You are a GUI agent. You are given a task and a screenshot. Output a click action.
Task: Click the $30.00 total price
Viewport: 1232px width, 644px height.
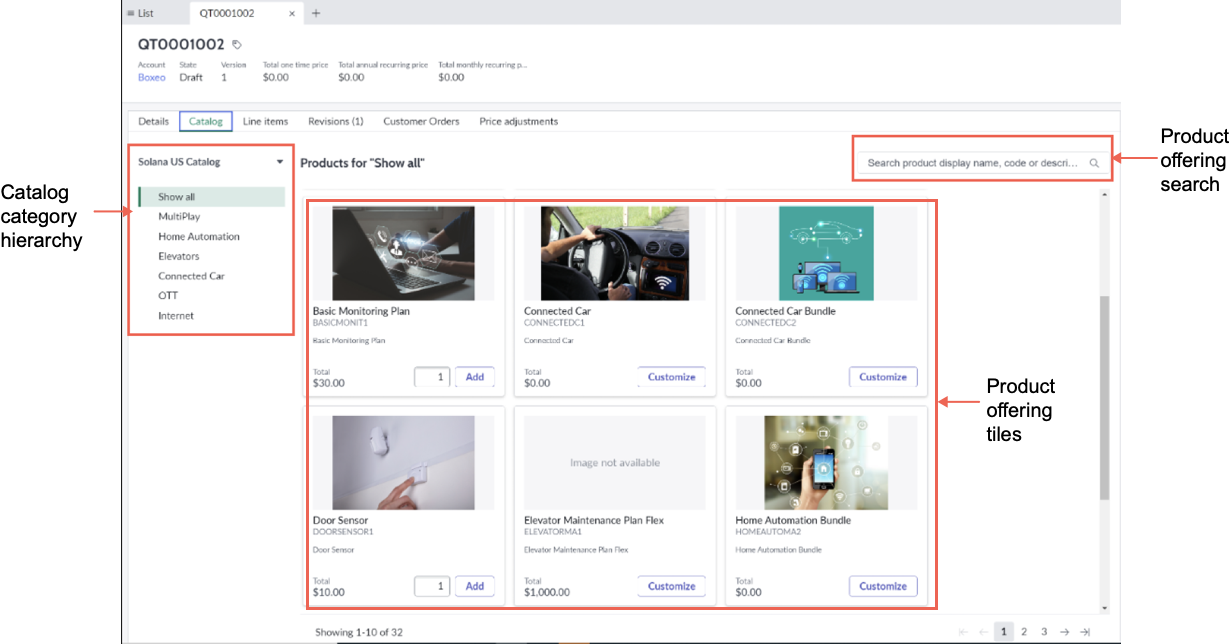(329, 383)
